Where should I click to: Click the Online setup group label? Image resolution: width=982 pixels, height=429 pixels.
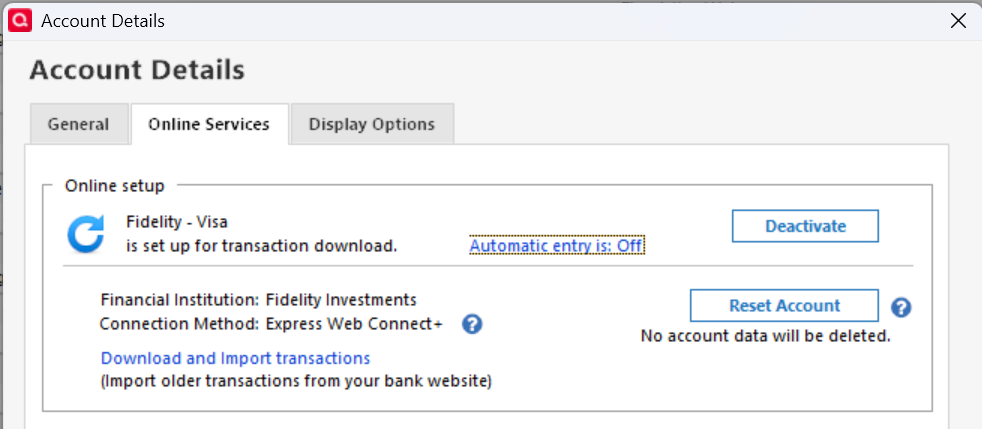point(115,185)
